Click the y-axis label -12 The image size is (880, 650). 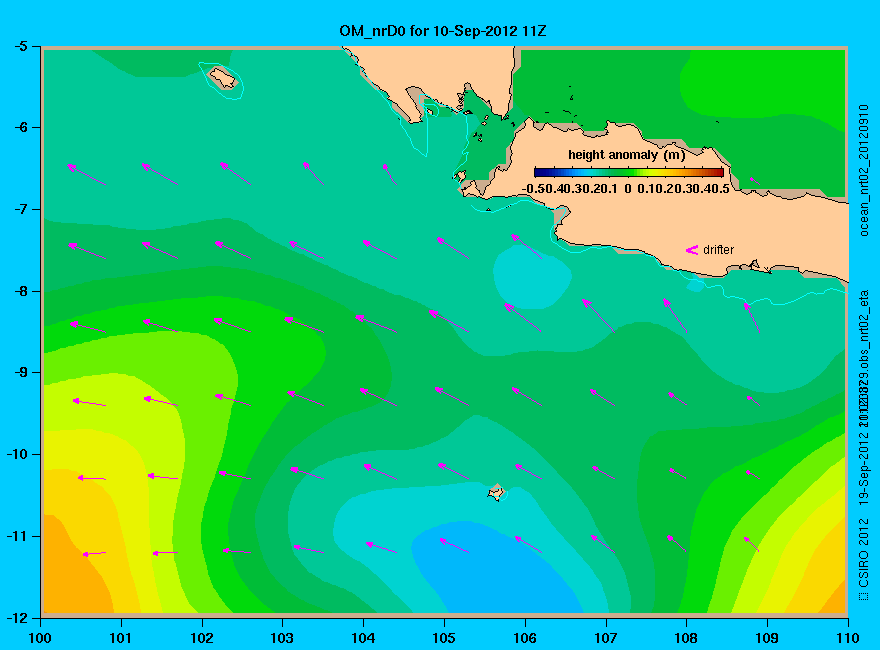[17, 618]
